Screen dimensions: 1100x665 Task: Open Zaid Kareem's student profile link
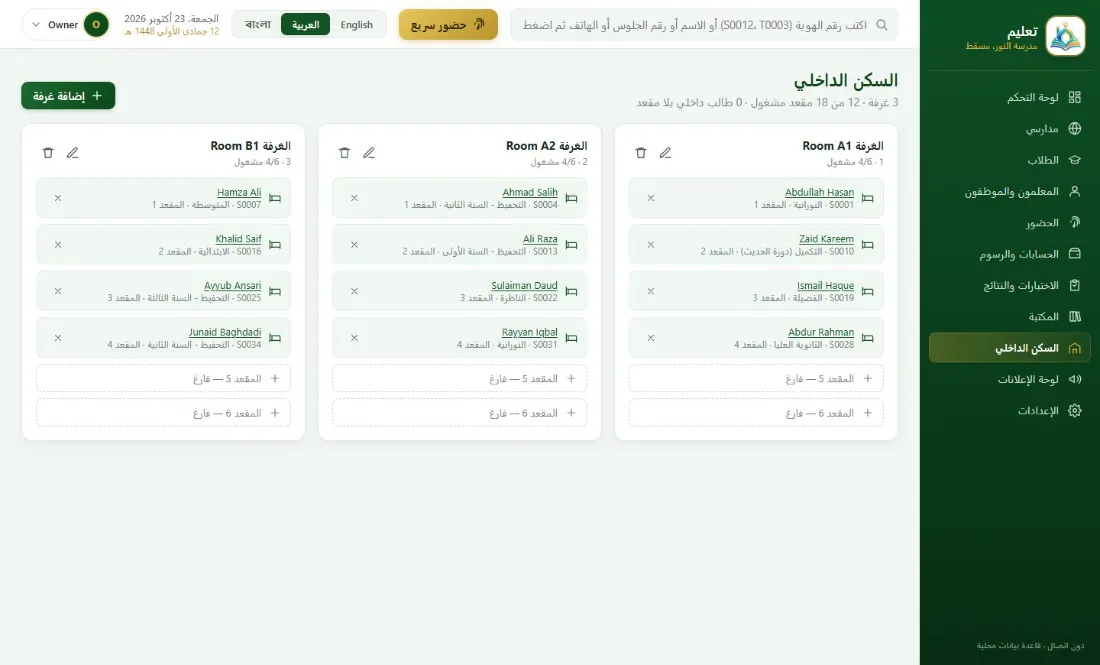tap(826, 239)
